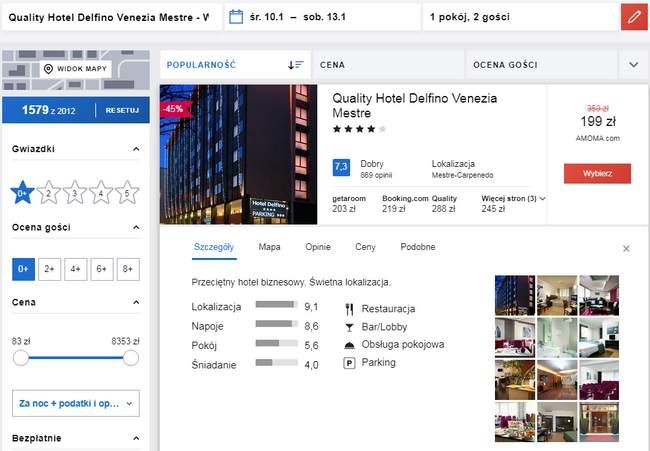650x451 pixels.
Task: Toggle the 0+ guest rating filter
Action: (x=23, y=268)
